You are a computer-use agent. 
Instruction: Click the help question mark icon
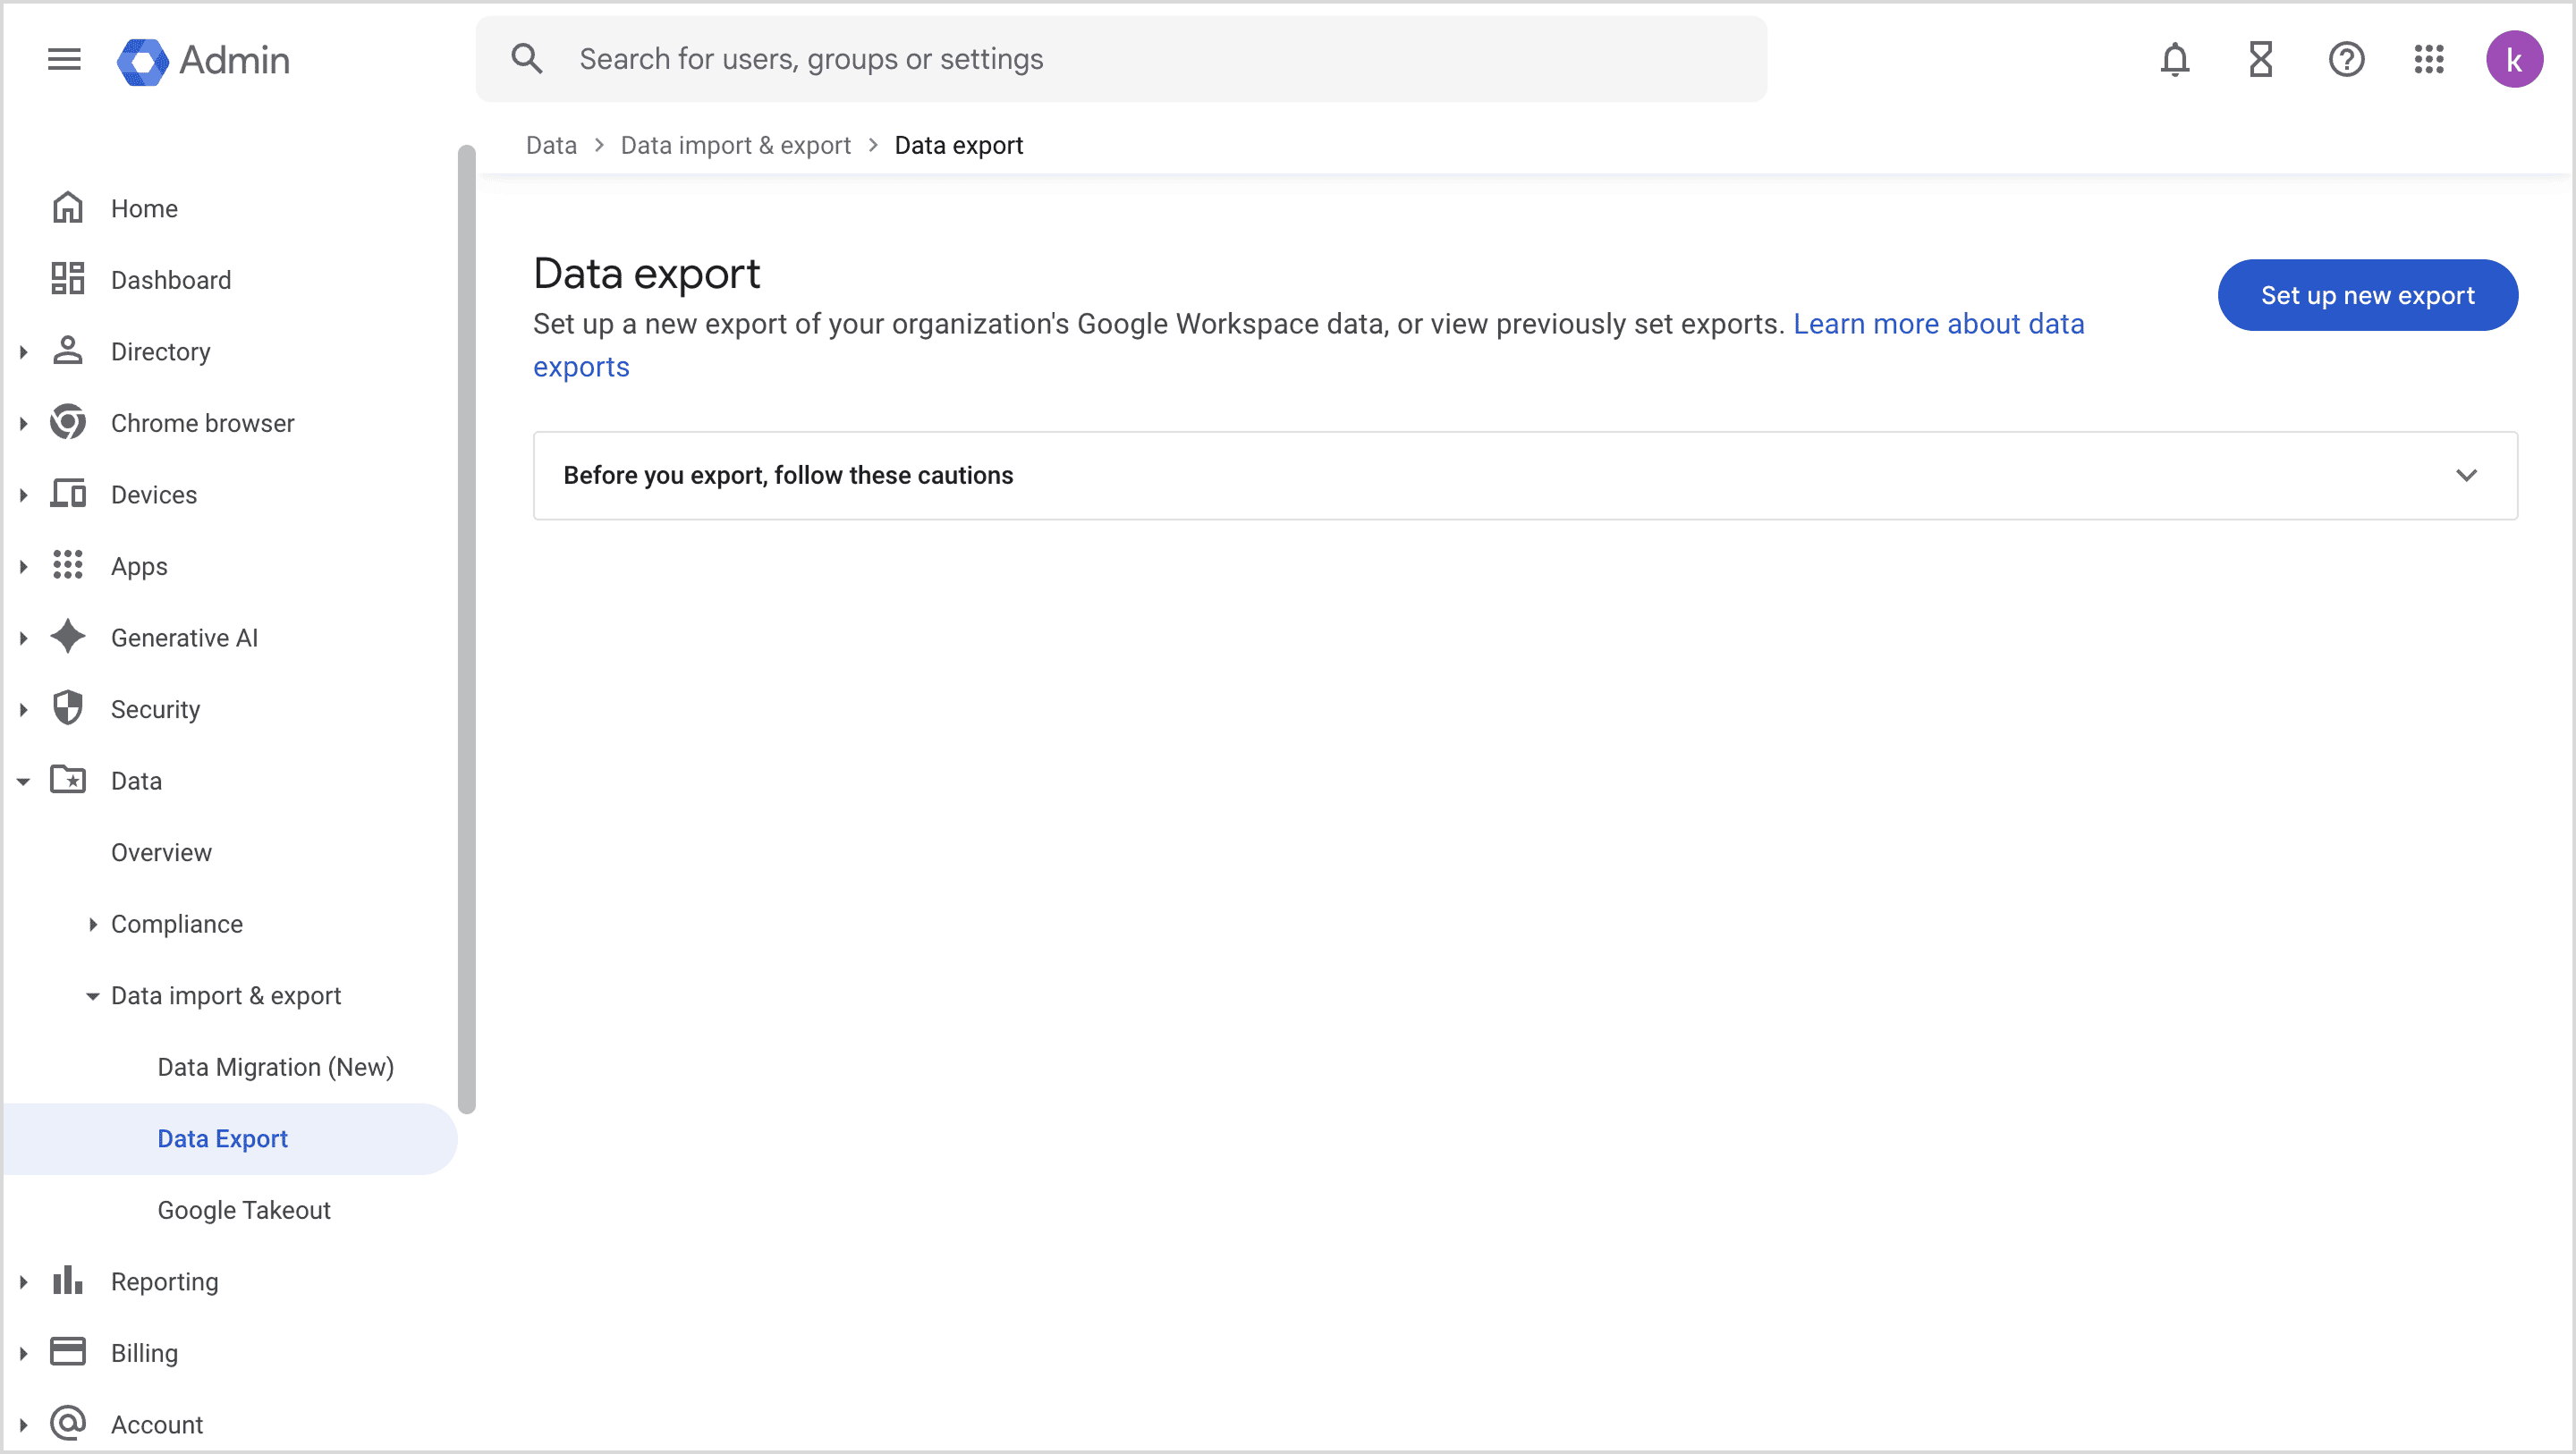click(x=2345, y=59)
